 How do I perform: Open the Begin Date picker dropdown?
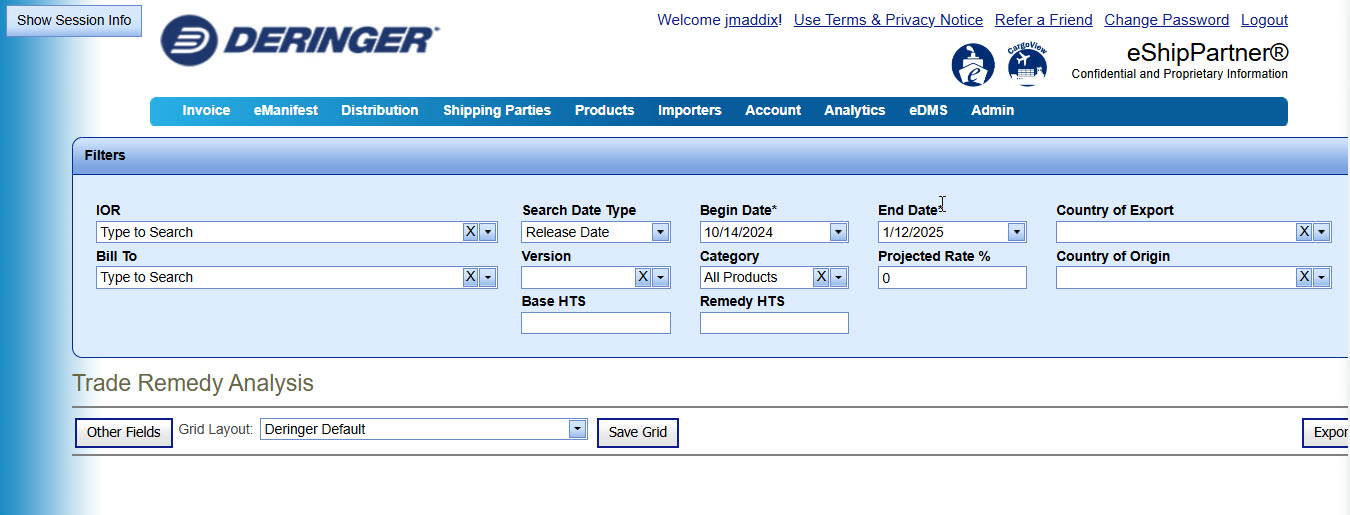838,232
